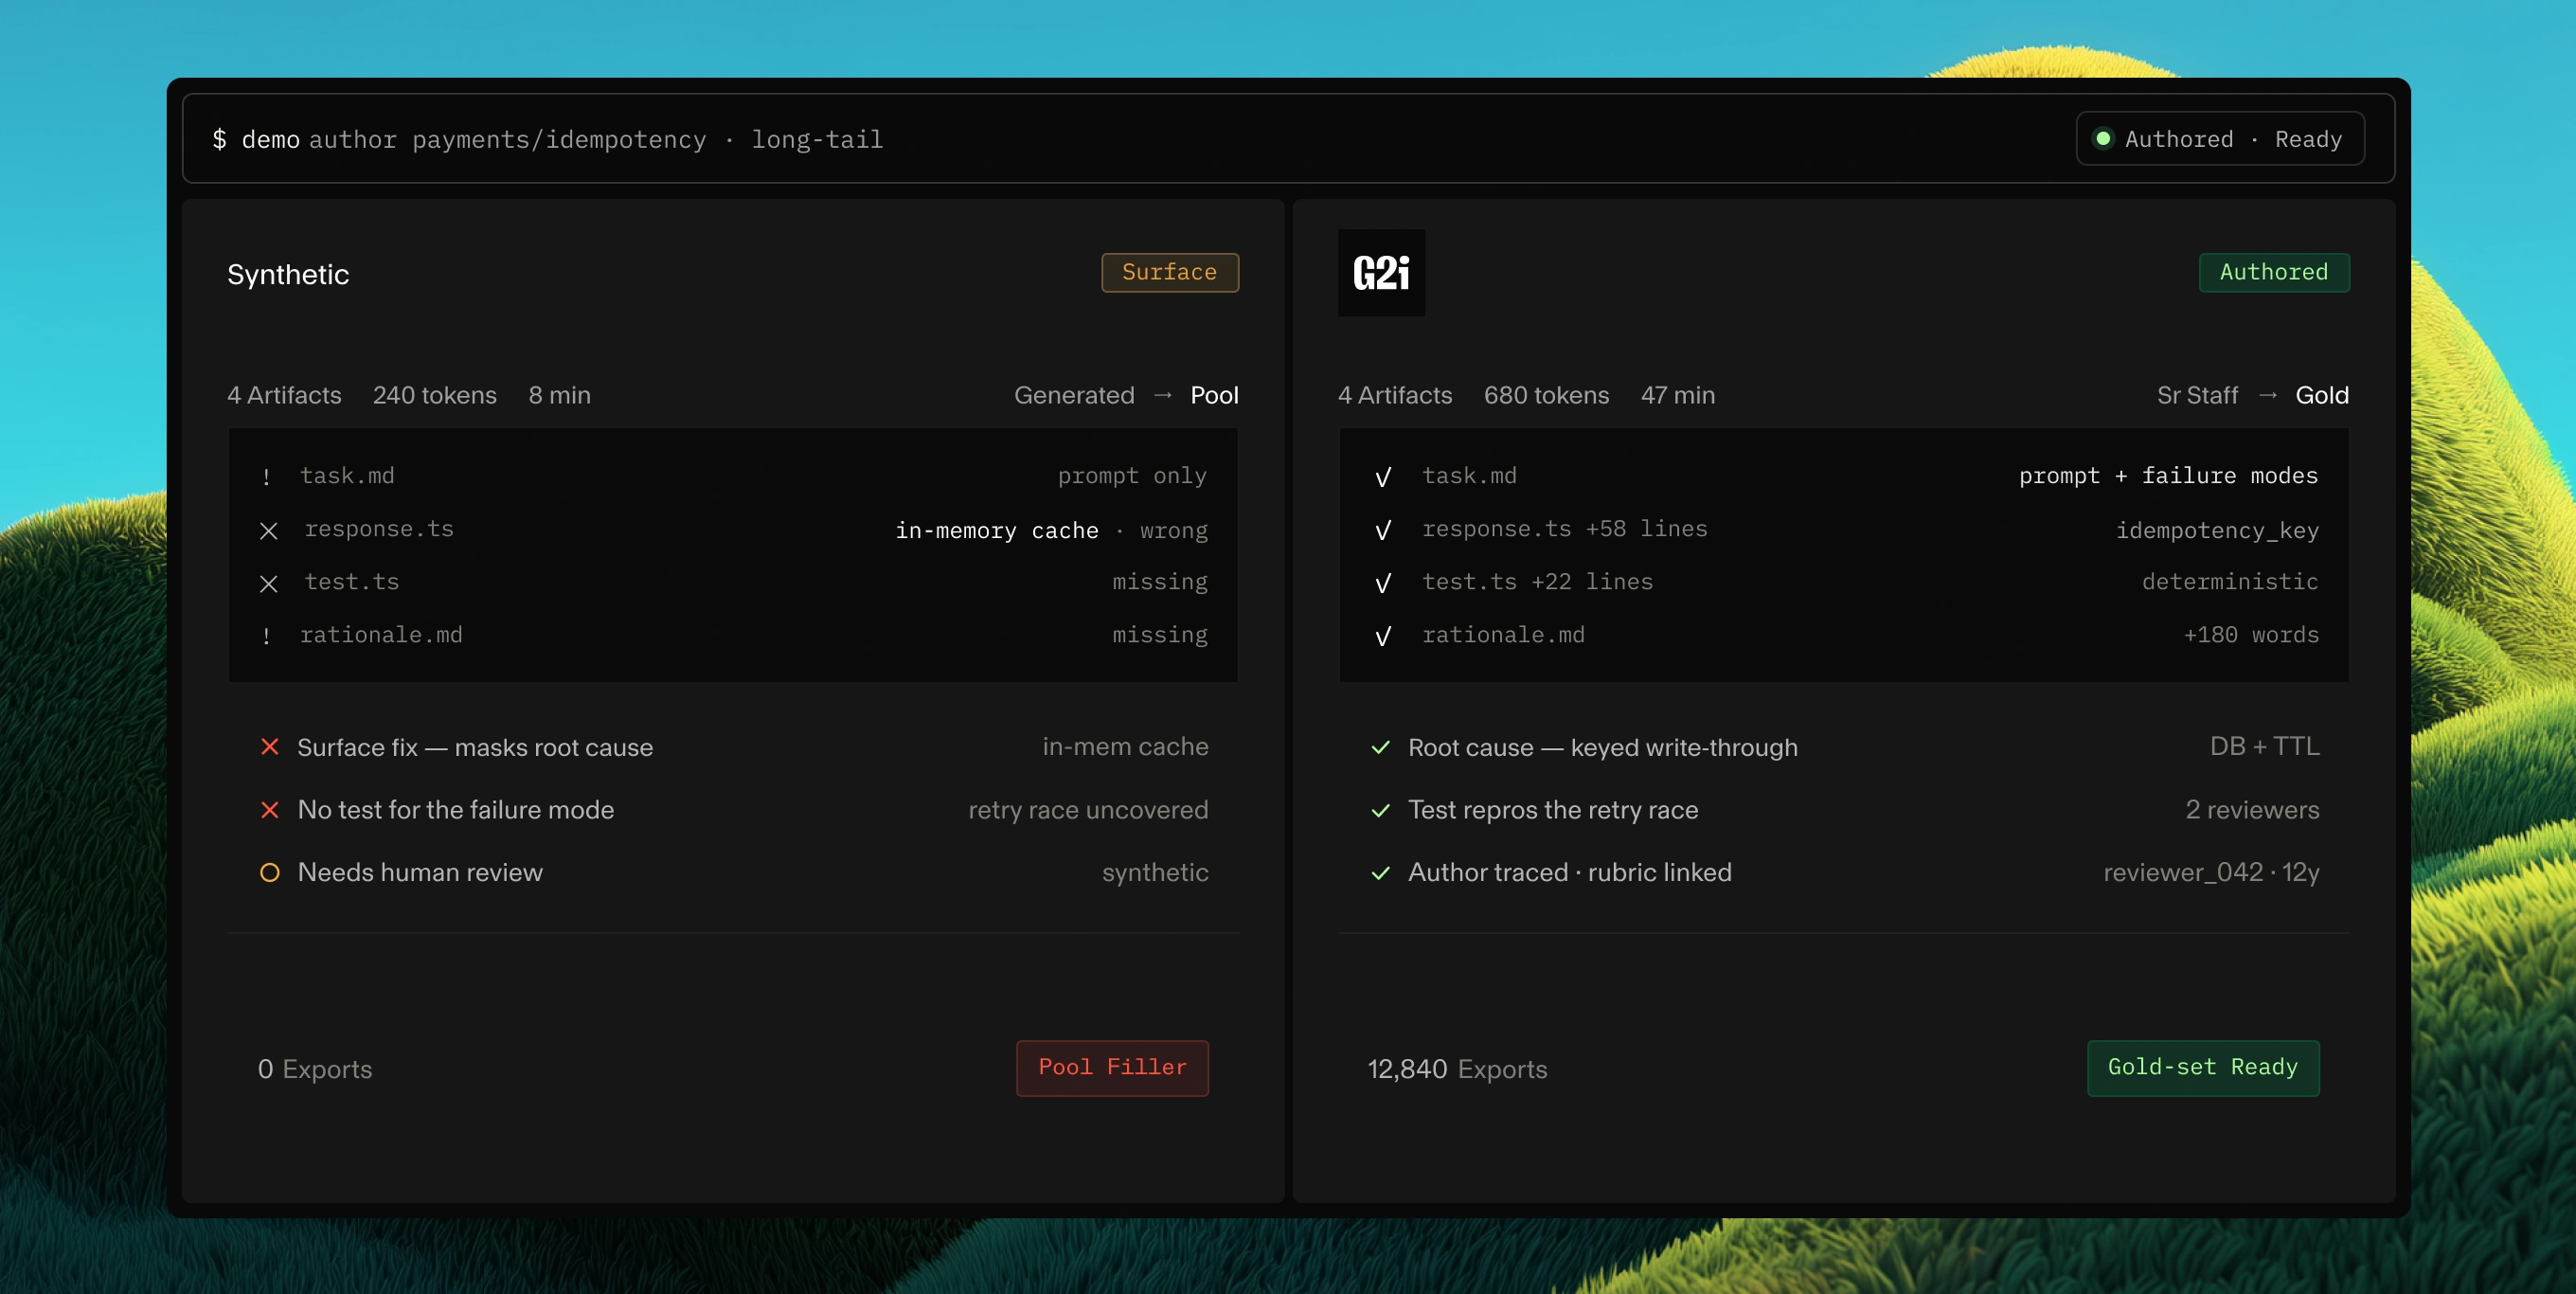Click '240 tokens' in Synthetic stats
The width and height of the screenshot is (2576, 1294).
tap(435, 395)
